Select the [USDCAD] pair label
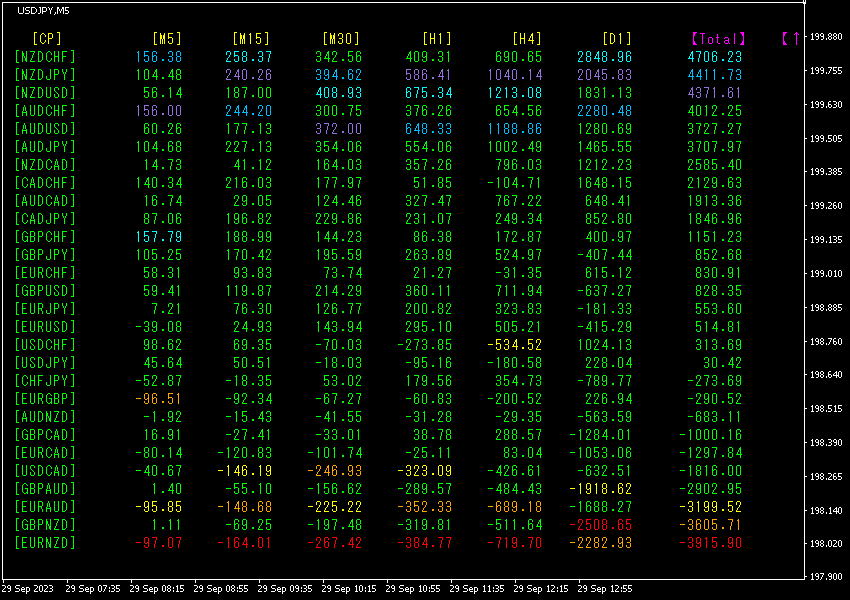 45,471
